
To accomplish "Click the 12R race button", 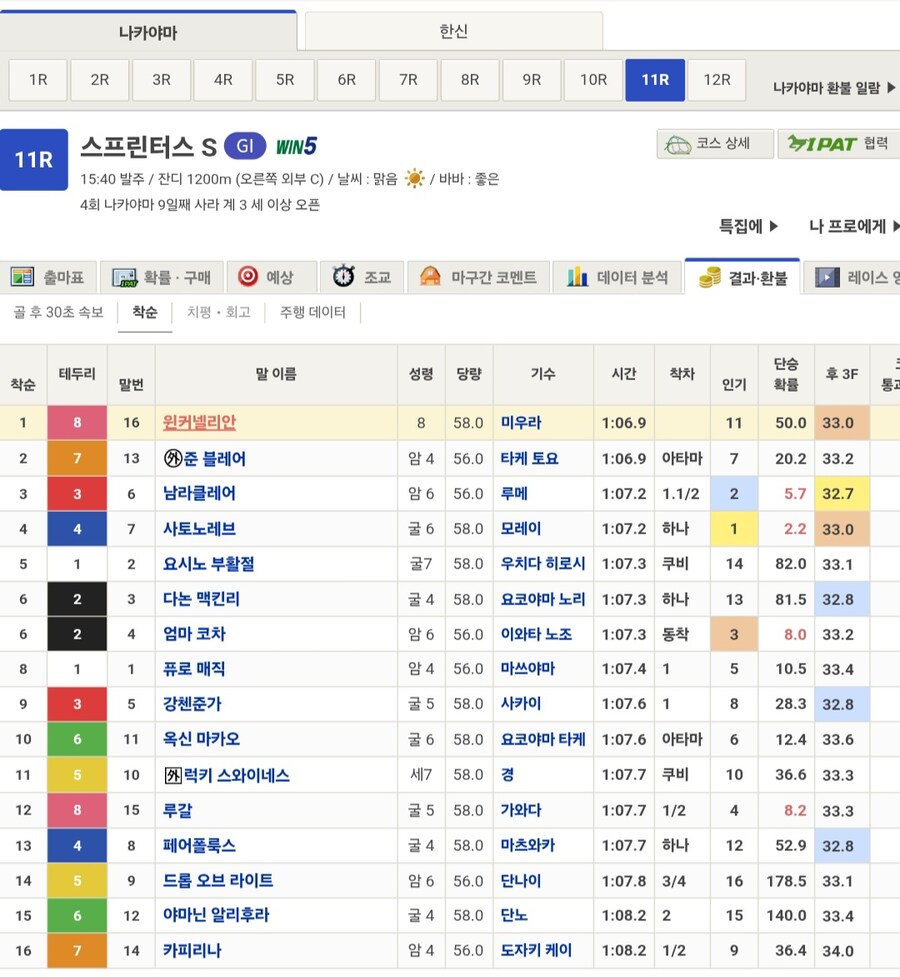I will [716, 78].
